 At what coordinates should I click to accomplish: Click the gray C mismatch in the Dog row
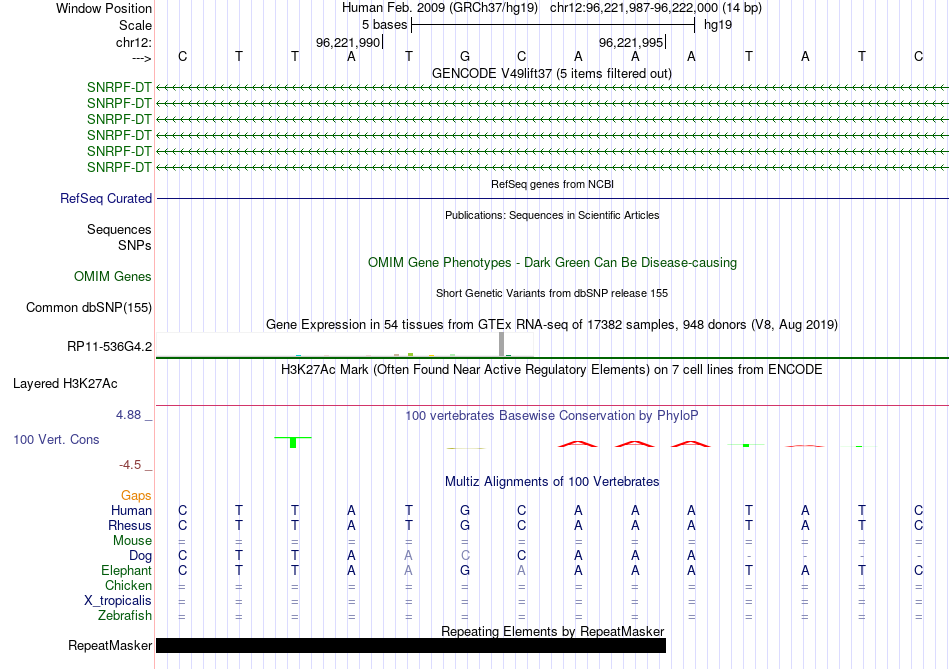point(465,556)
